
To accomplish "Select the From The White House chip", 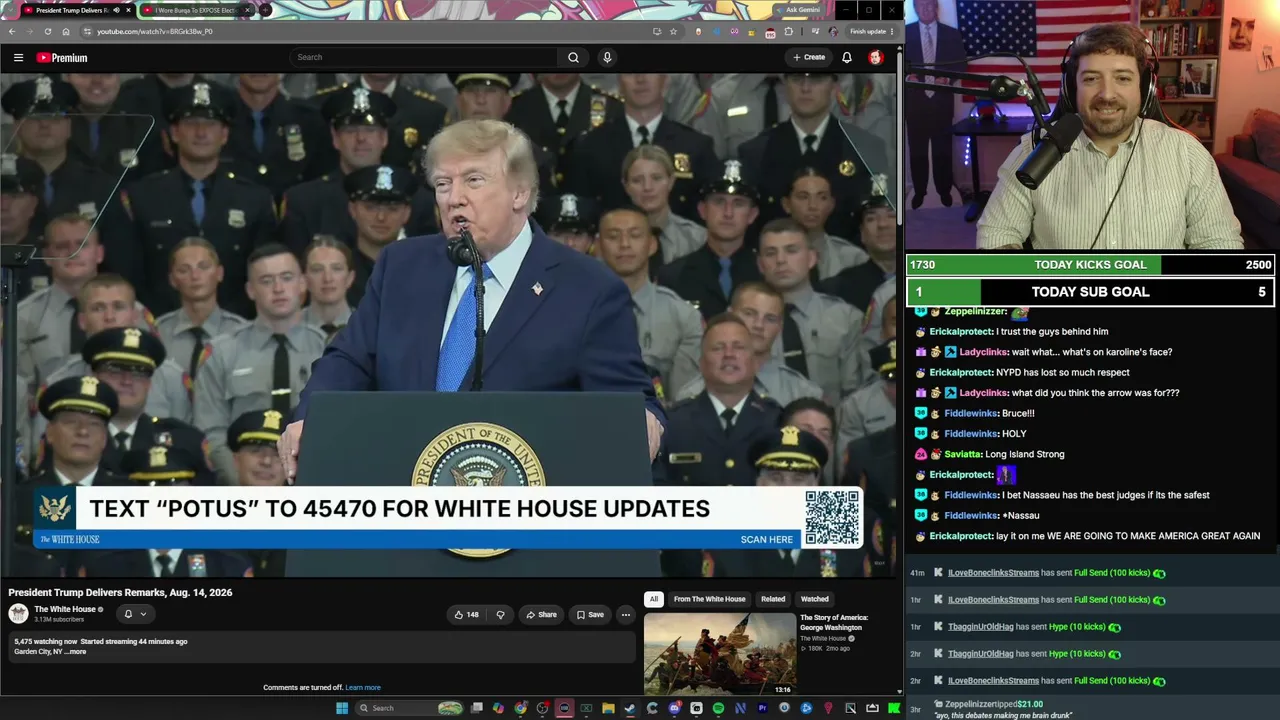I will [709, 599].
